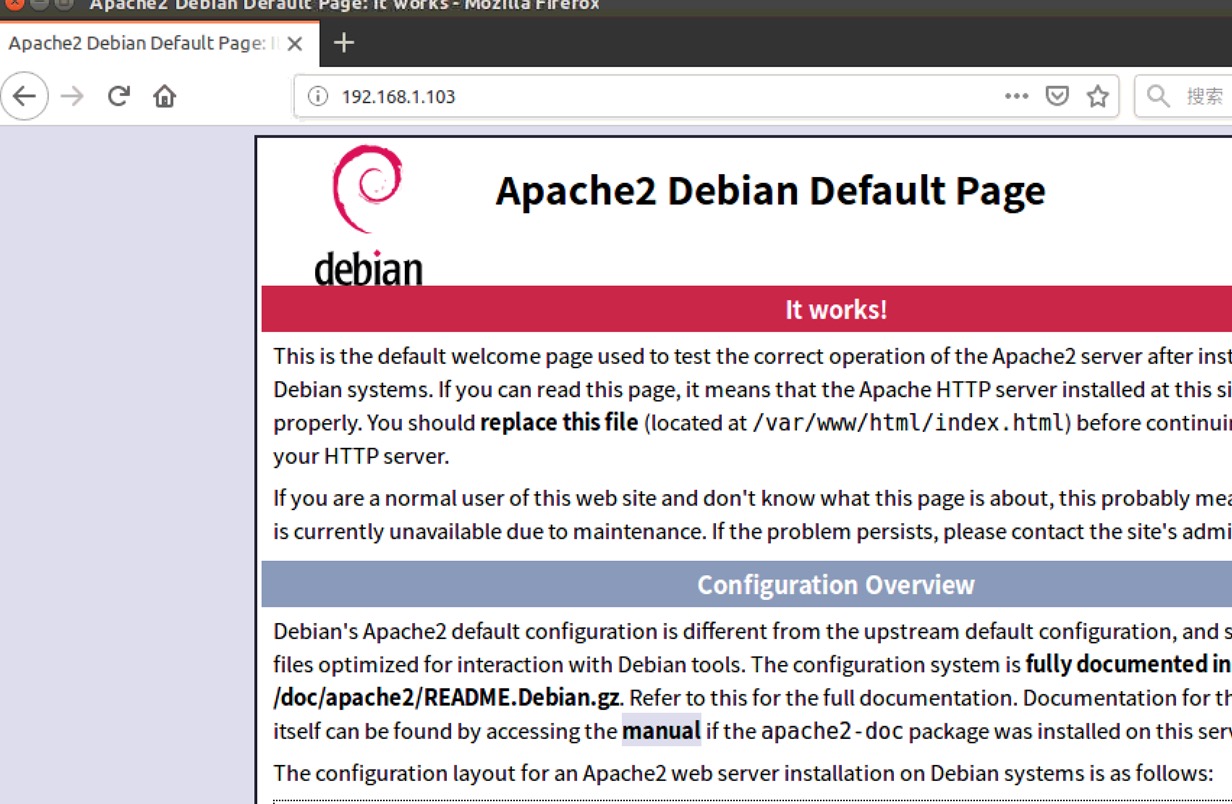This screenshot has width=1232, height=804.
Task: Click the search magnifier icon
Action: click(x=1158, y=96)
